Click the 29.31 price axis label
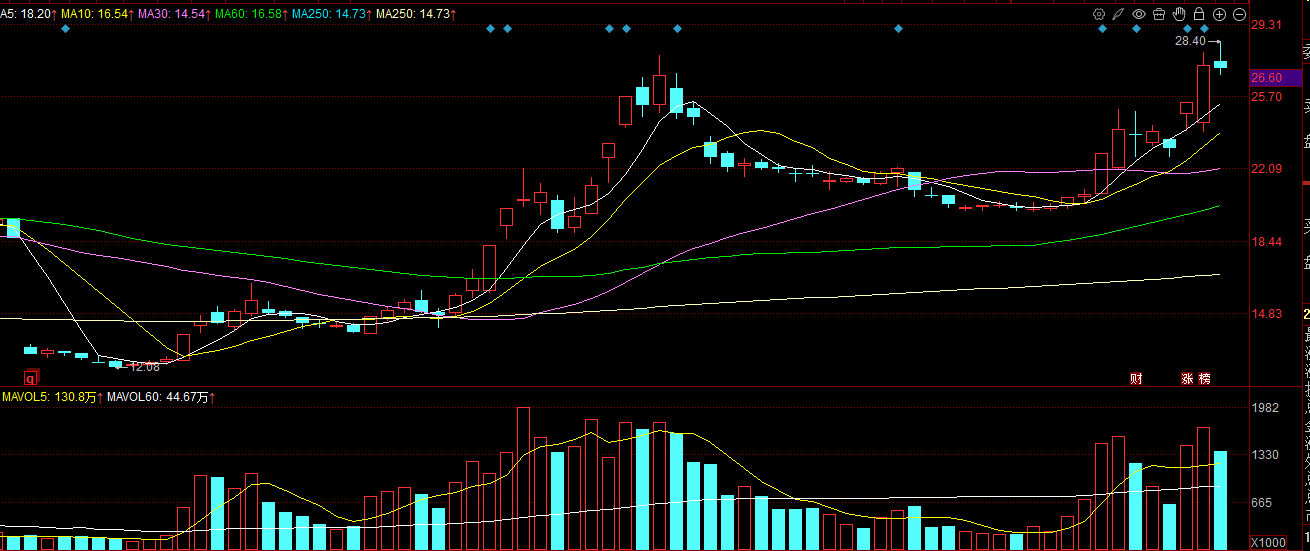 tap(1266, 25)
